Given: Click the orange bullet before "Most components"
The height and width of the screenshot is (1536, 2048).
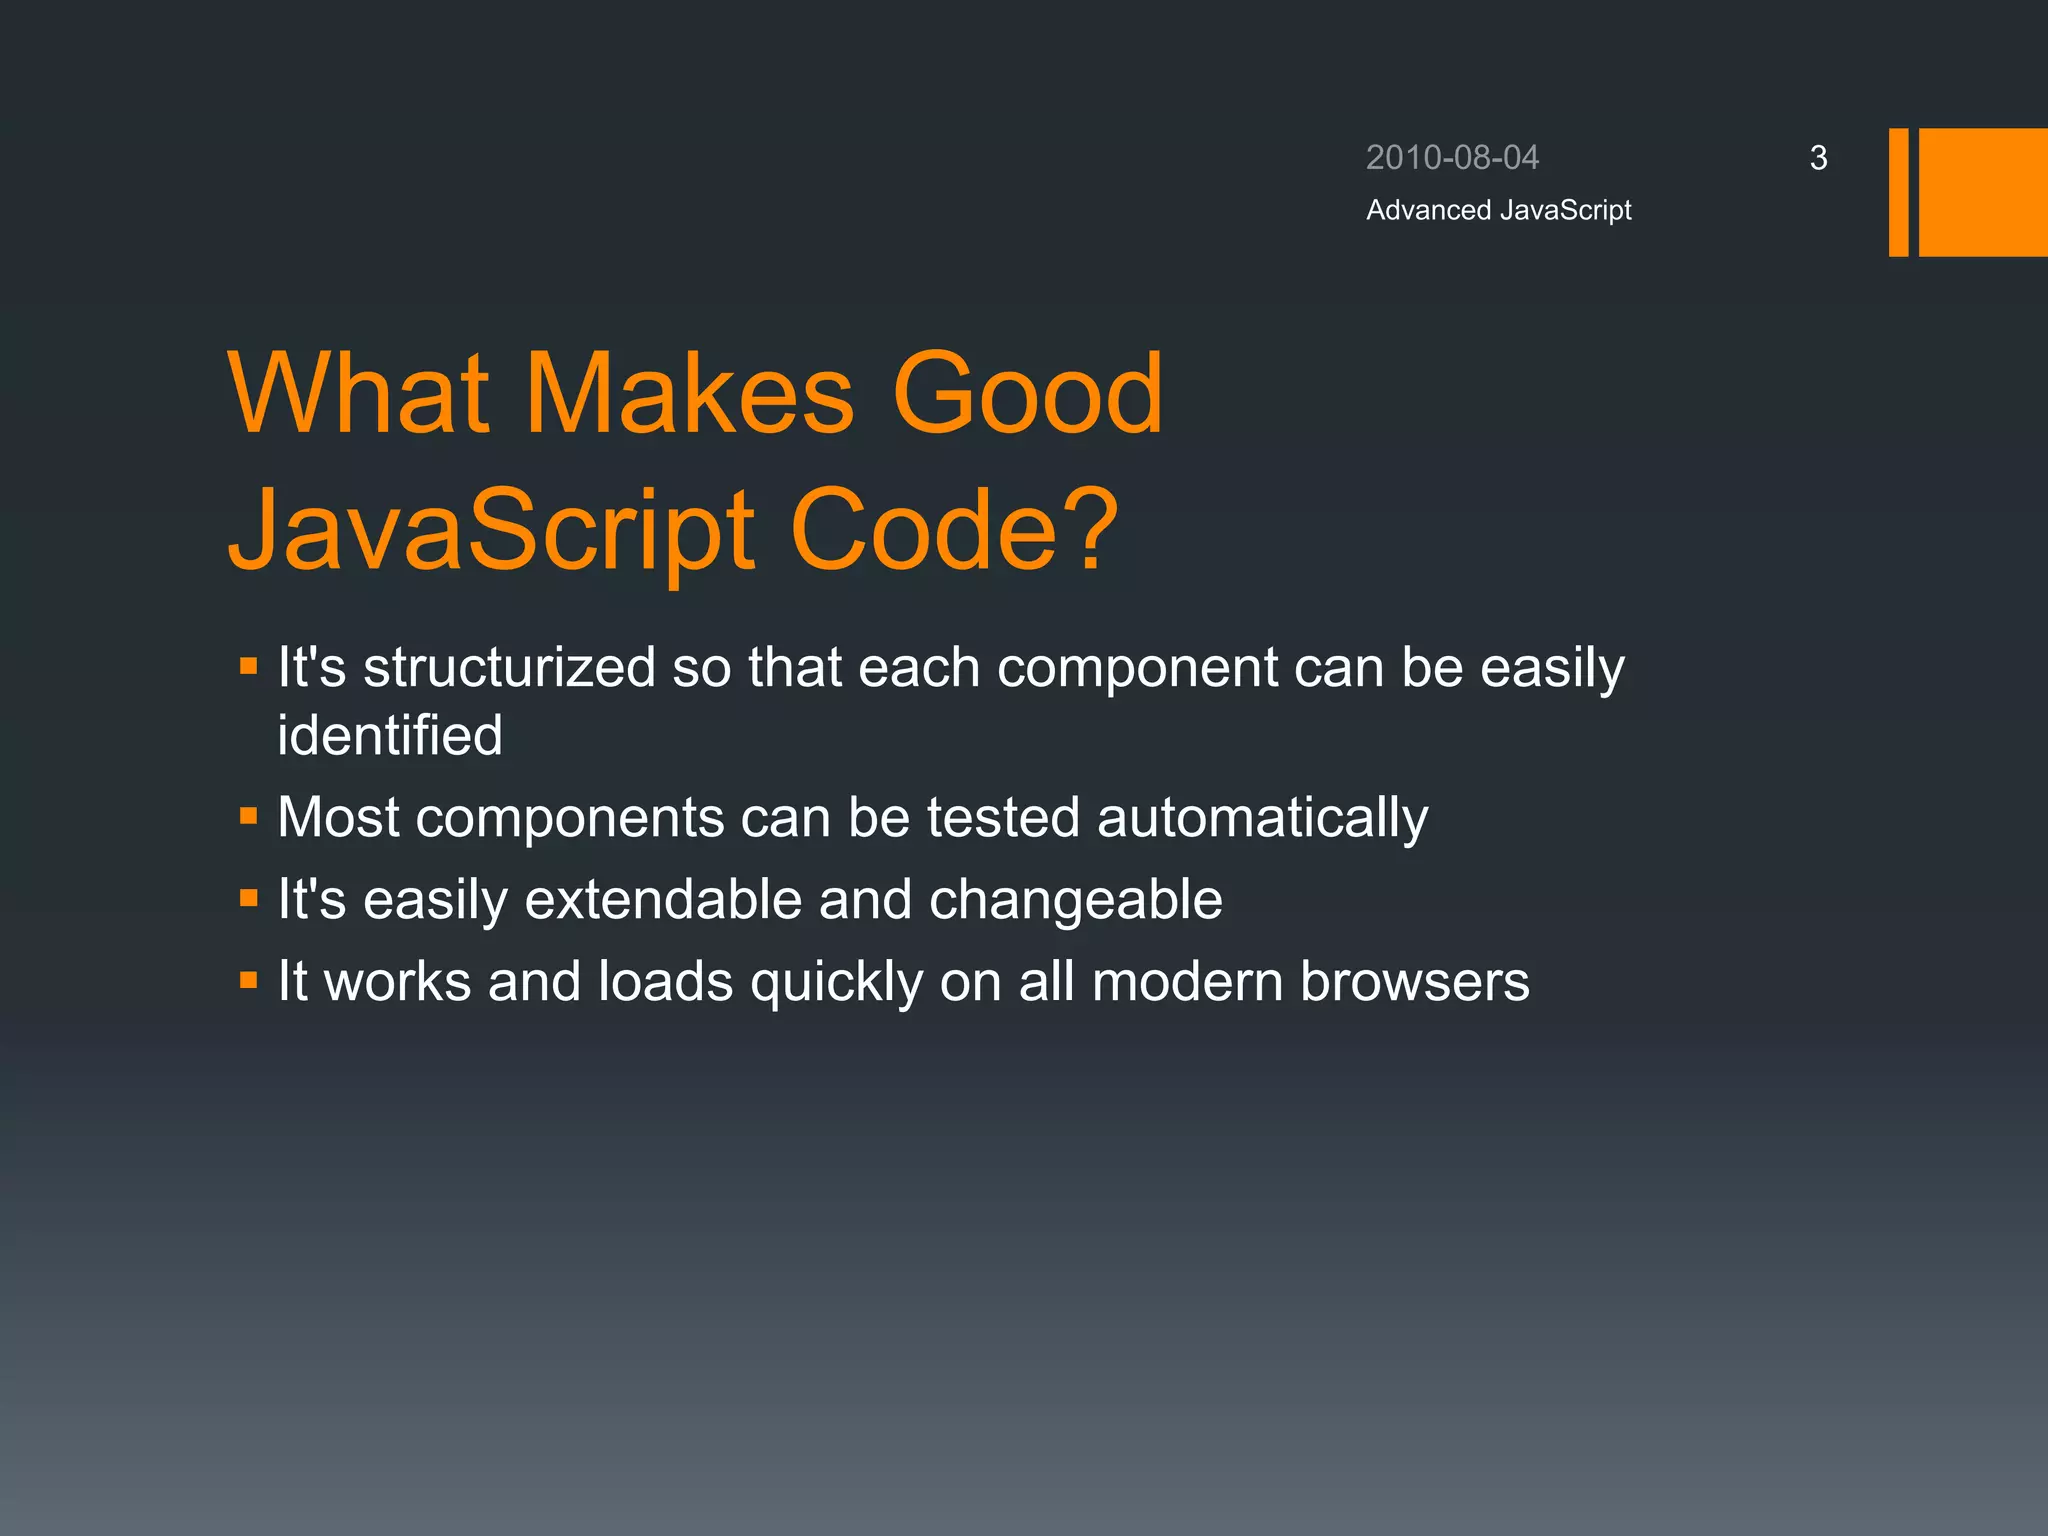Looking at the screenshot, I should [x=249, y=817].
